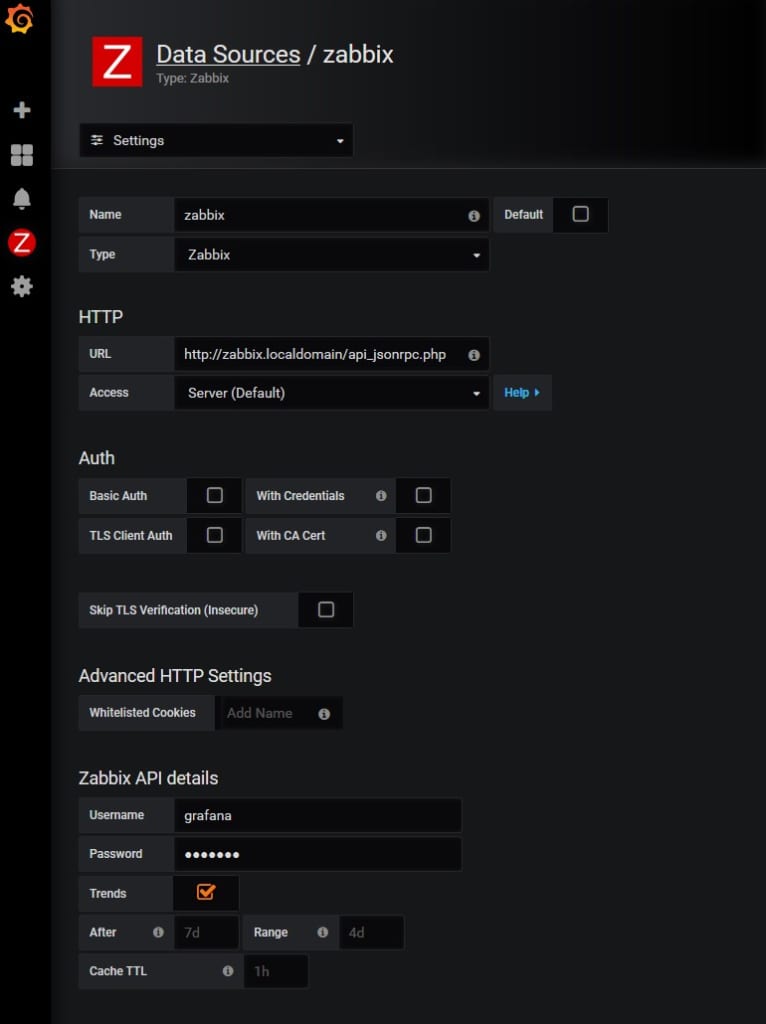The width and height of the screenshot is (766, 1024).
Task: Open the Access Server (Default) dropdown
Action: click(x=332, y=392)
